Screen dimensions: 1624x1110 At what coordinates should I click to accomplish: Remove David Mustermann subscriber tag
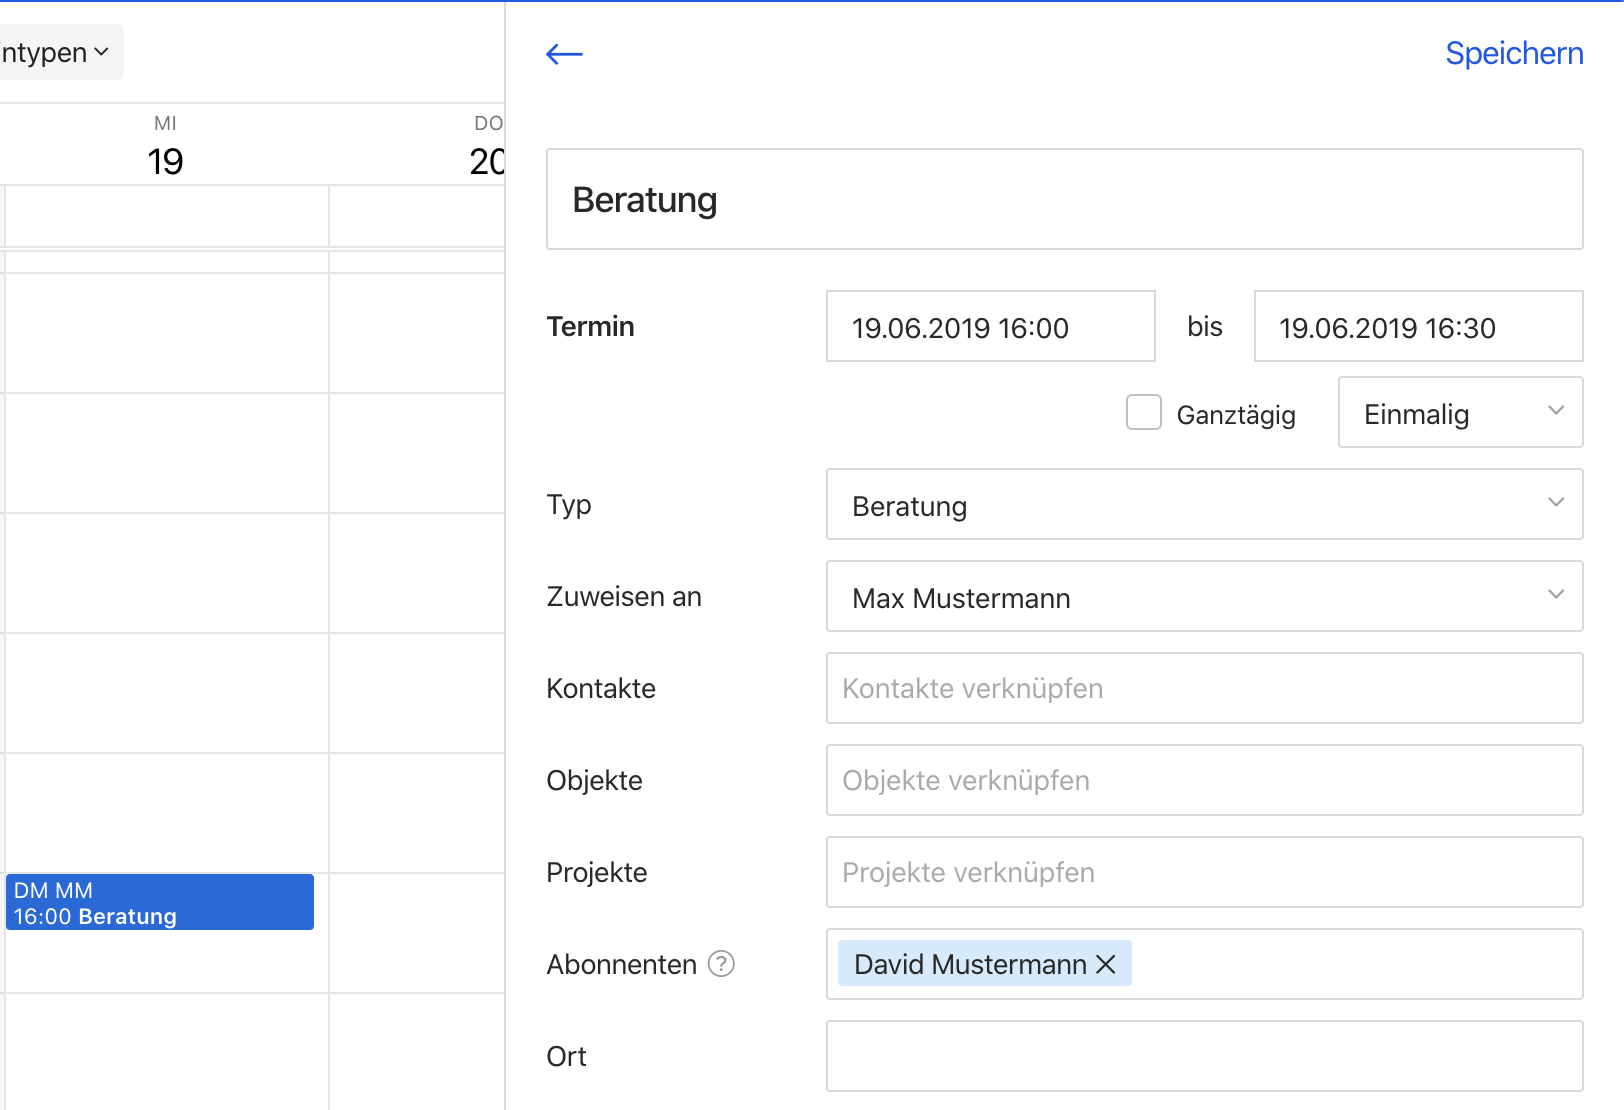1106,964
